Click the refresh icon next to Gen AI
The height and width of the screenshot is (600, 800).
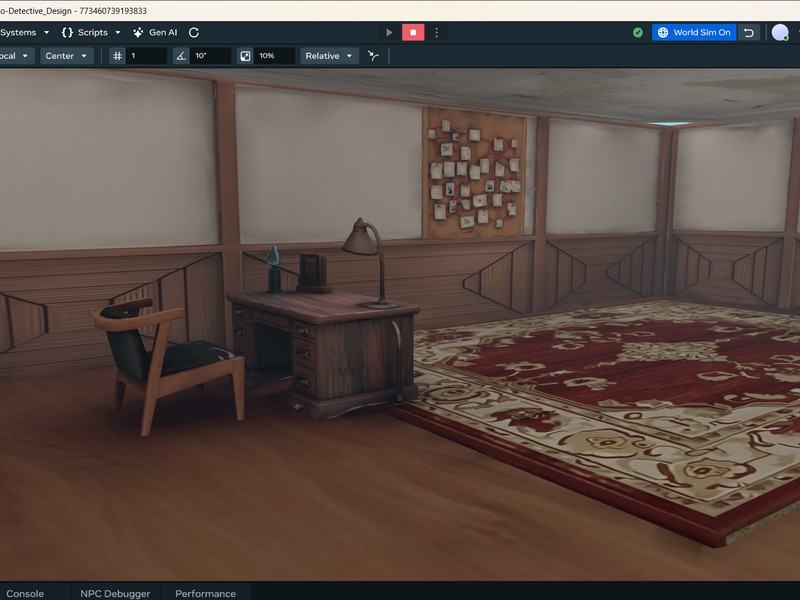pos(194,32)
